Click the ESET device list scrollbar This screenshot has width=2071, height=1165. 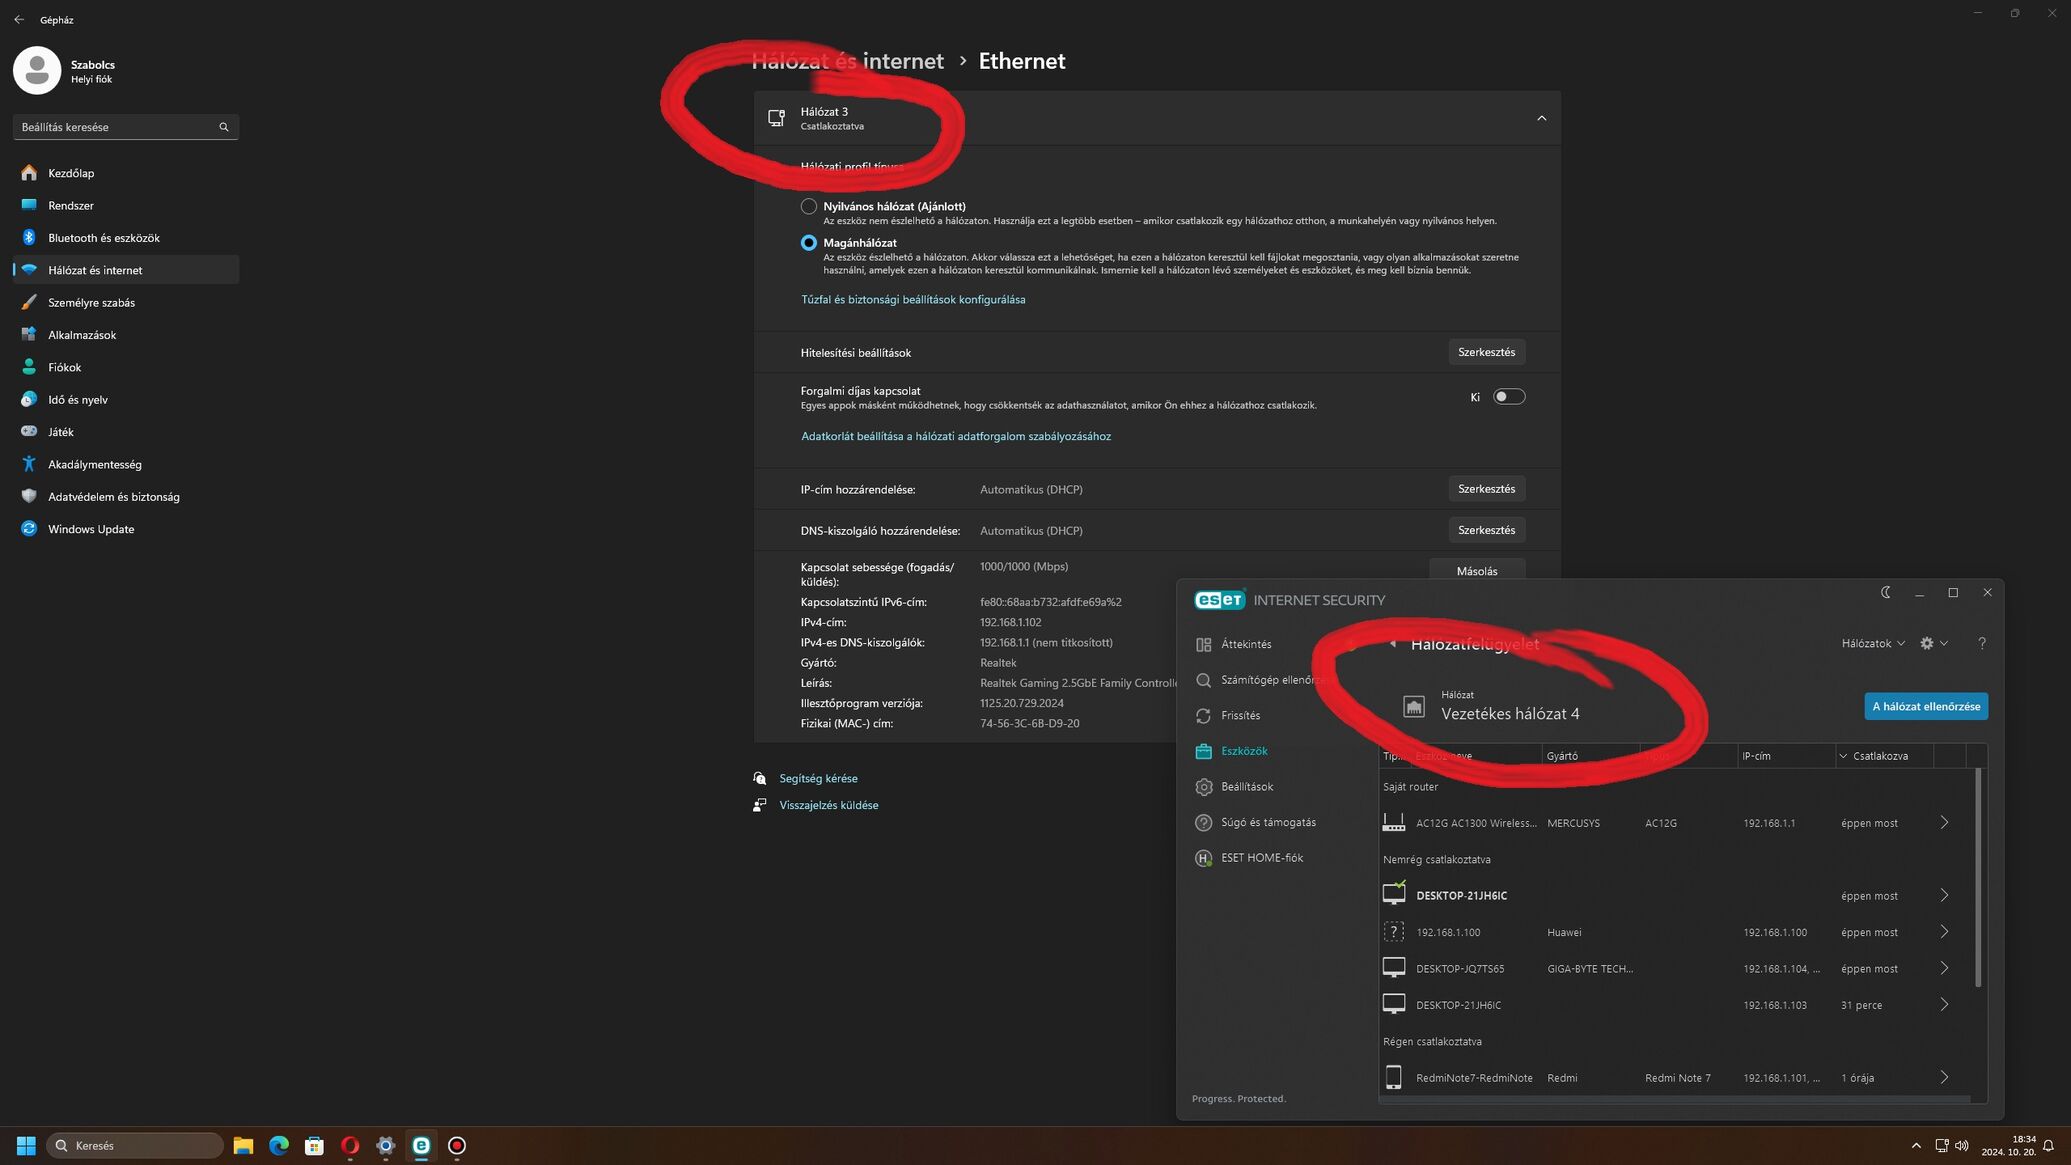pos(1978,878)
